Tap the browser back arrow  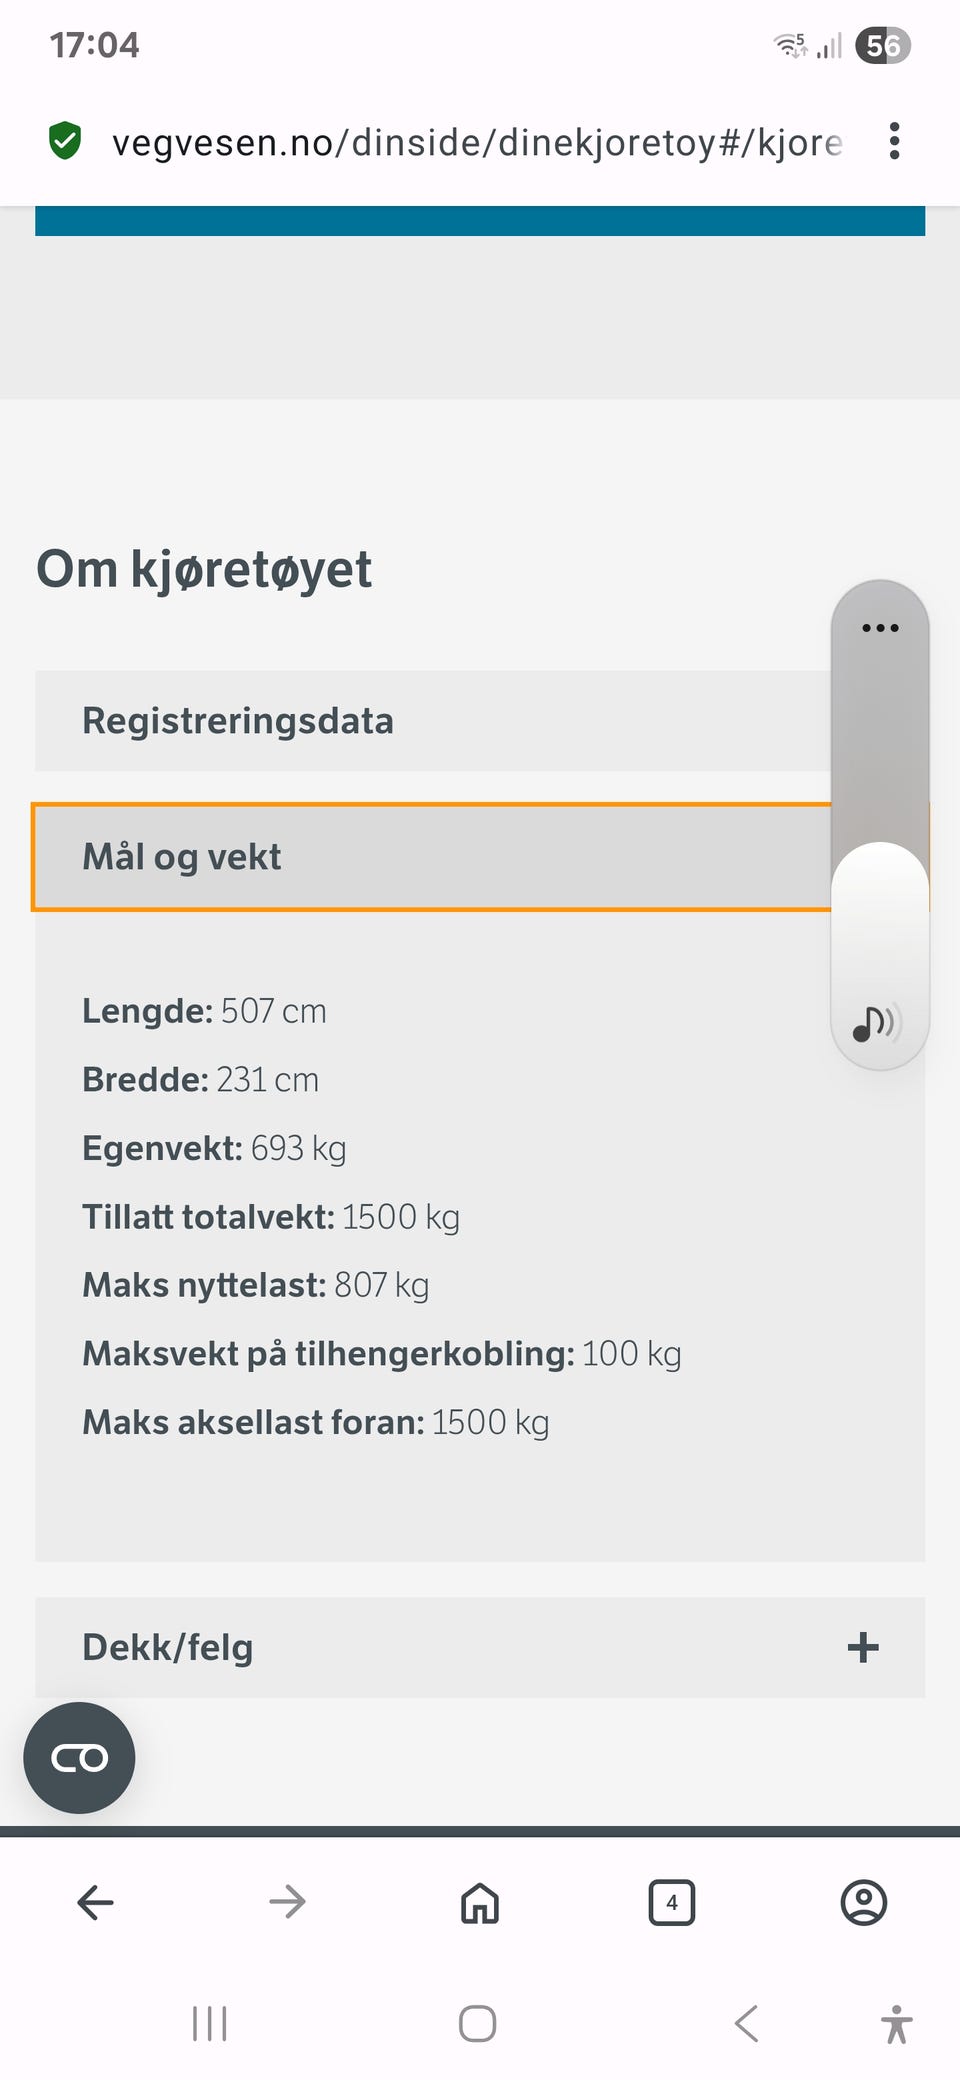coord(96,1902)
